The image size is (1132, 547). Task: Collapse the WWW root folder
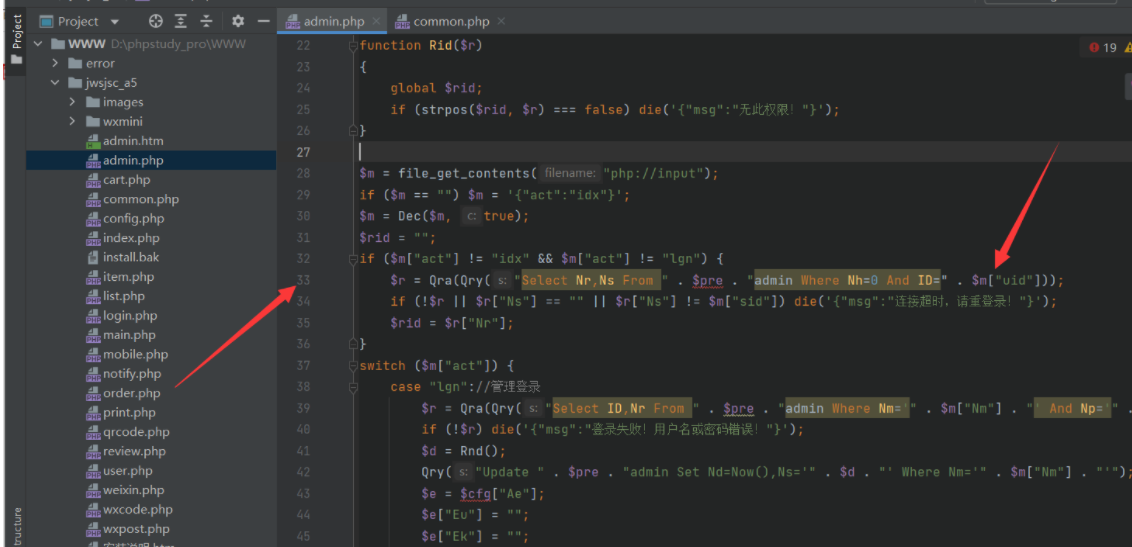(38, 44)
